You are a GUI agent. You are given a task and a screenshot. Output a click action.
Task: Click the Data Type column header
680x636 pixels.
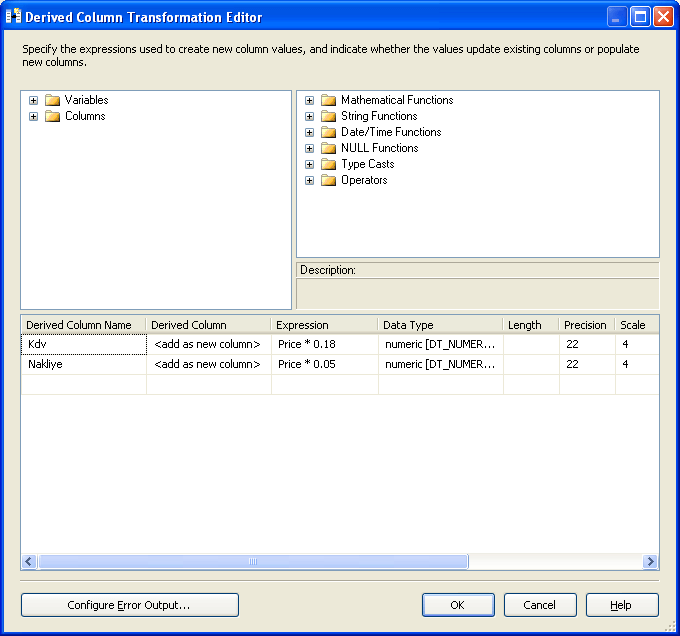pyautogui.click(x=441, y=325)
